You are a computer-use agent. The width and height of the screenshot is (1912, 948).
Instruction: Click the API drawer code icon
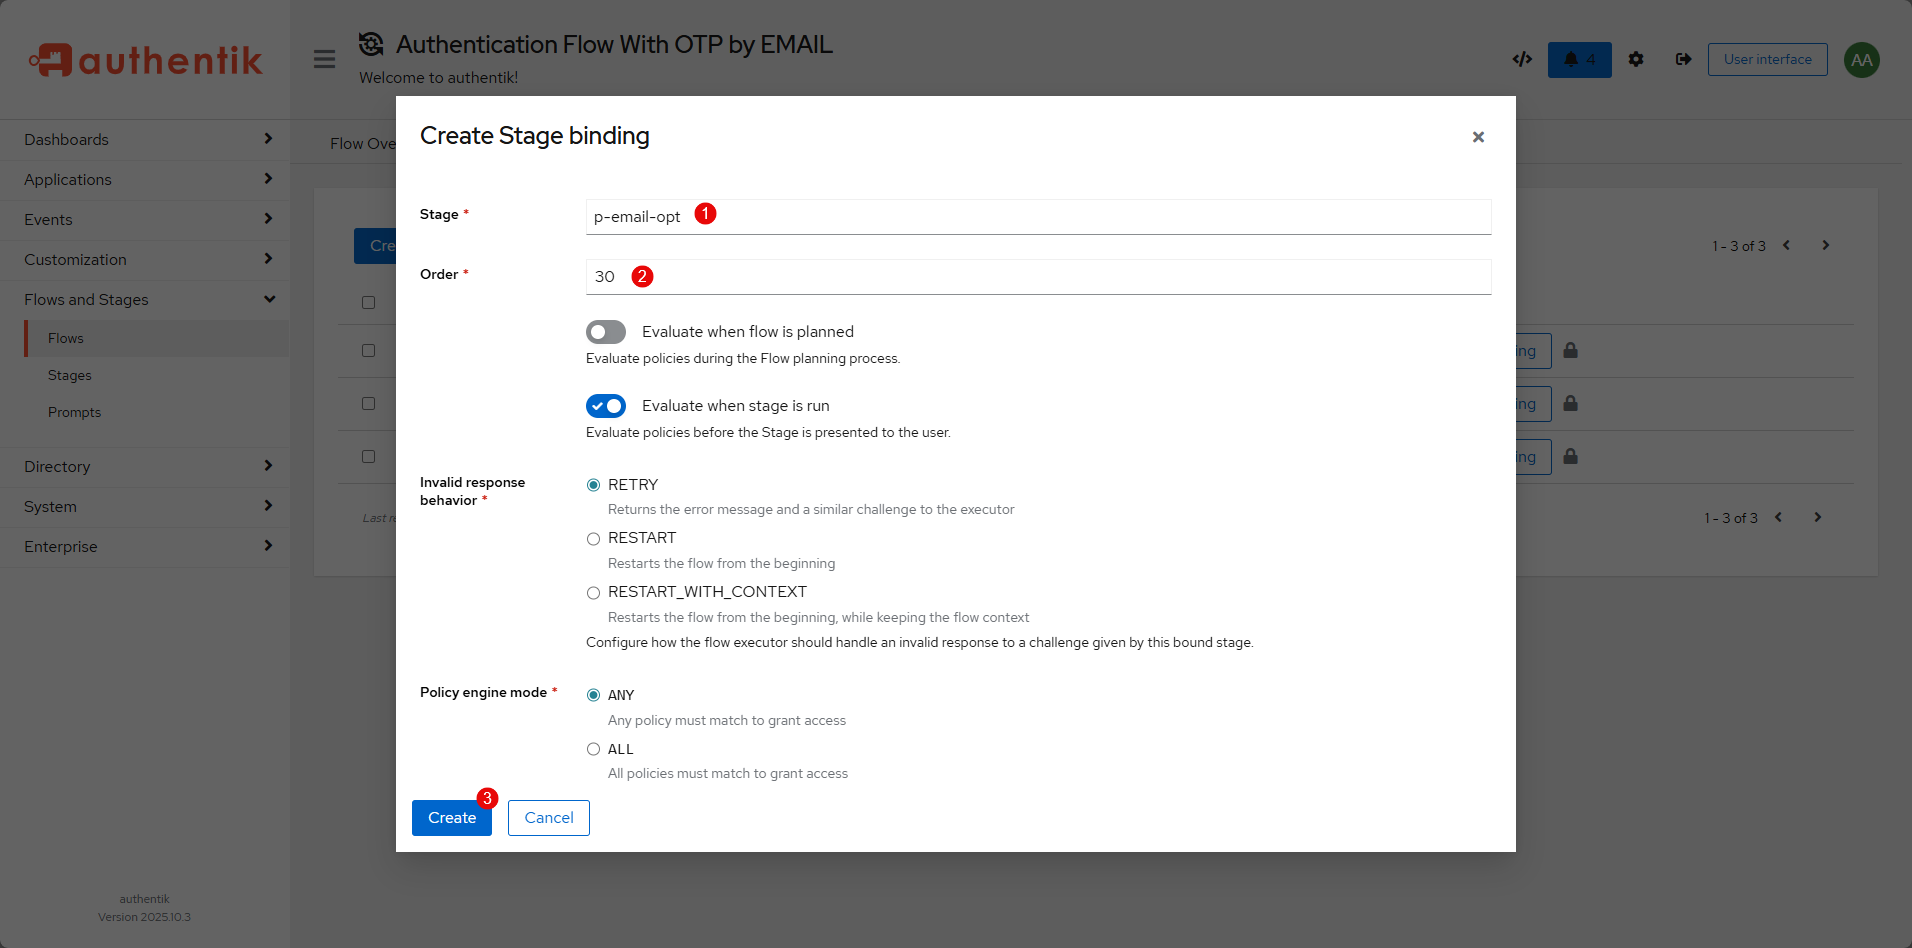[x=1522, y=59]
